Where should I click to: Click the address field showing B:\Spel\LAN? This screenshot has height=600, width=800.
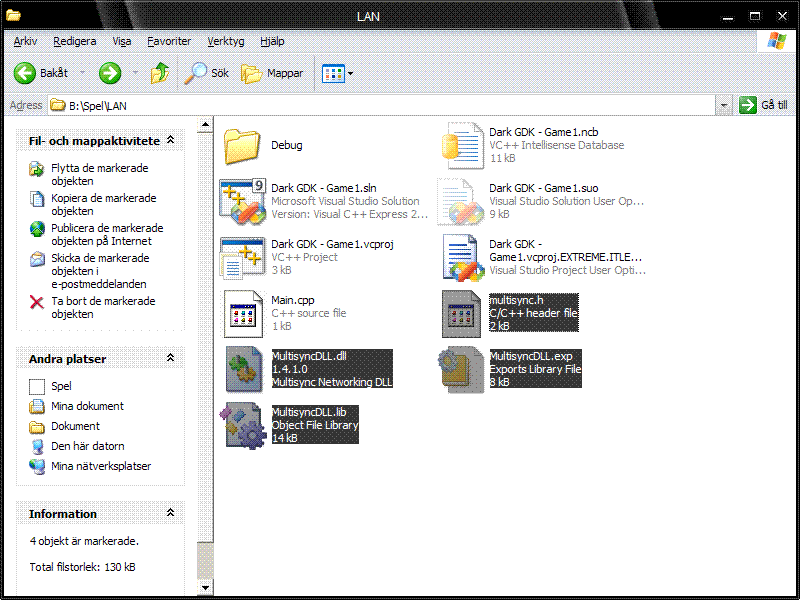[x=383, y=106]
